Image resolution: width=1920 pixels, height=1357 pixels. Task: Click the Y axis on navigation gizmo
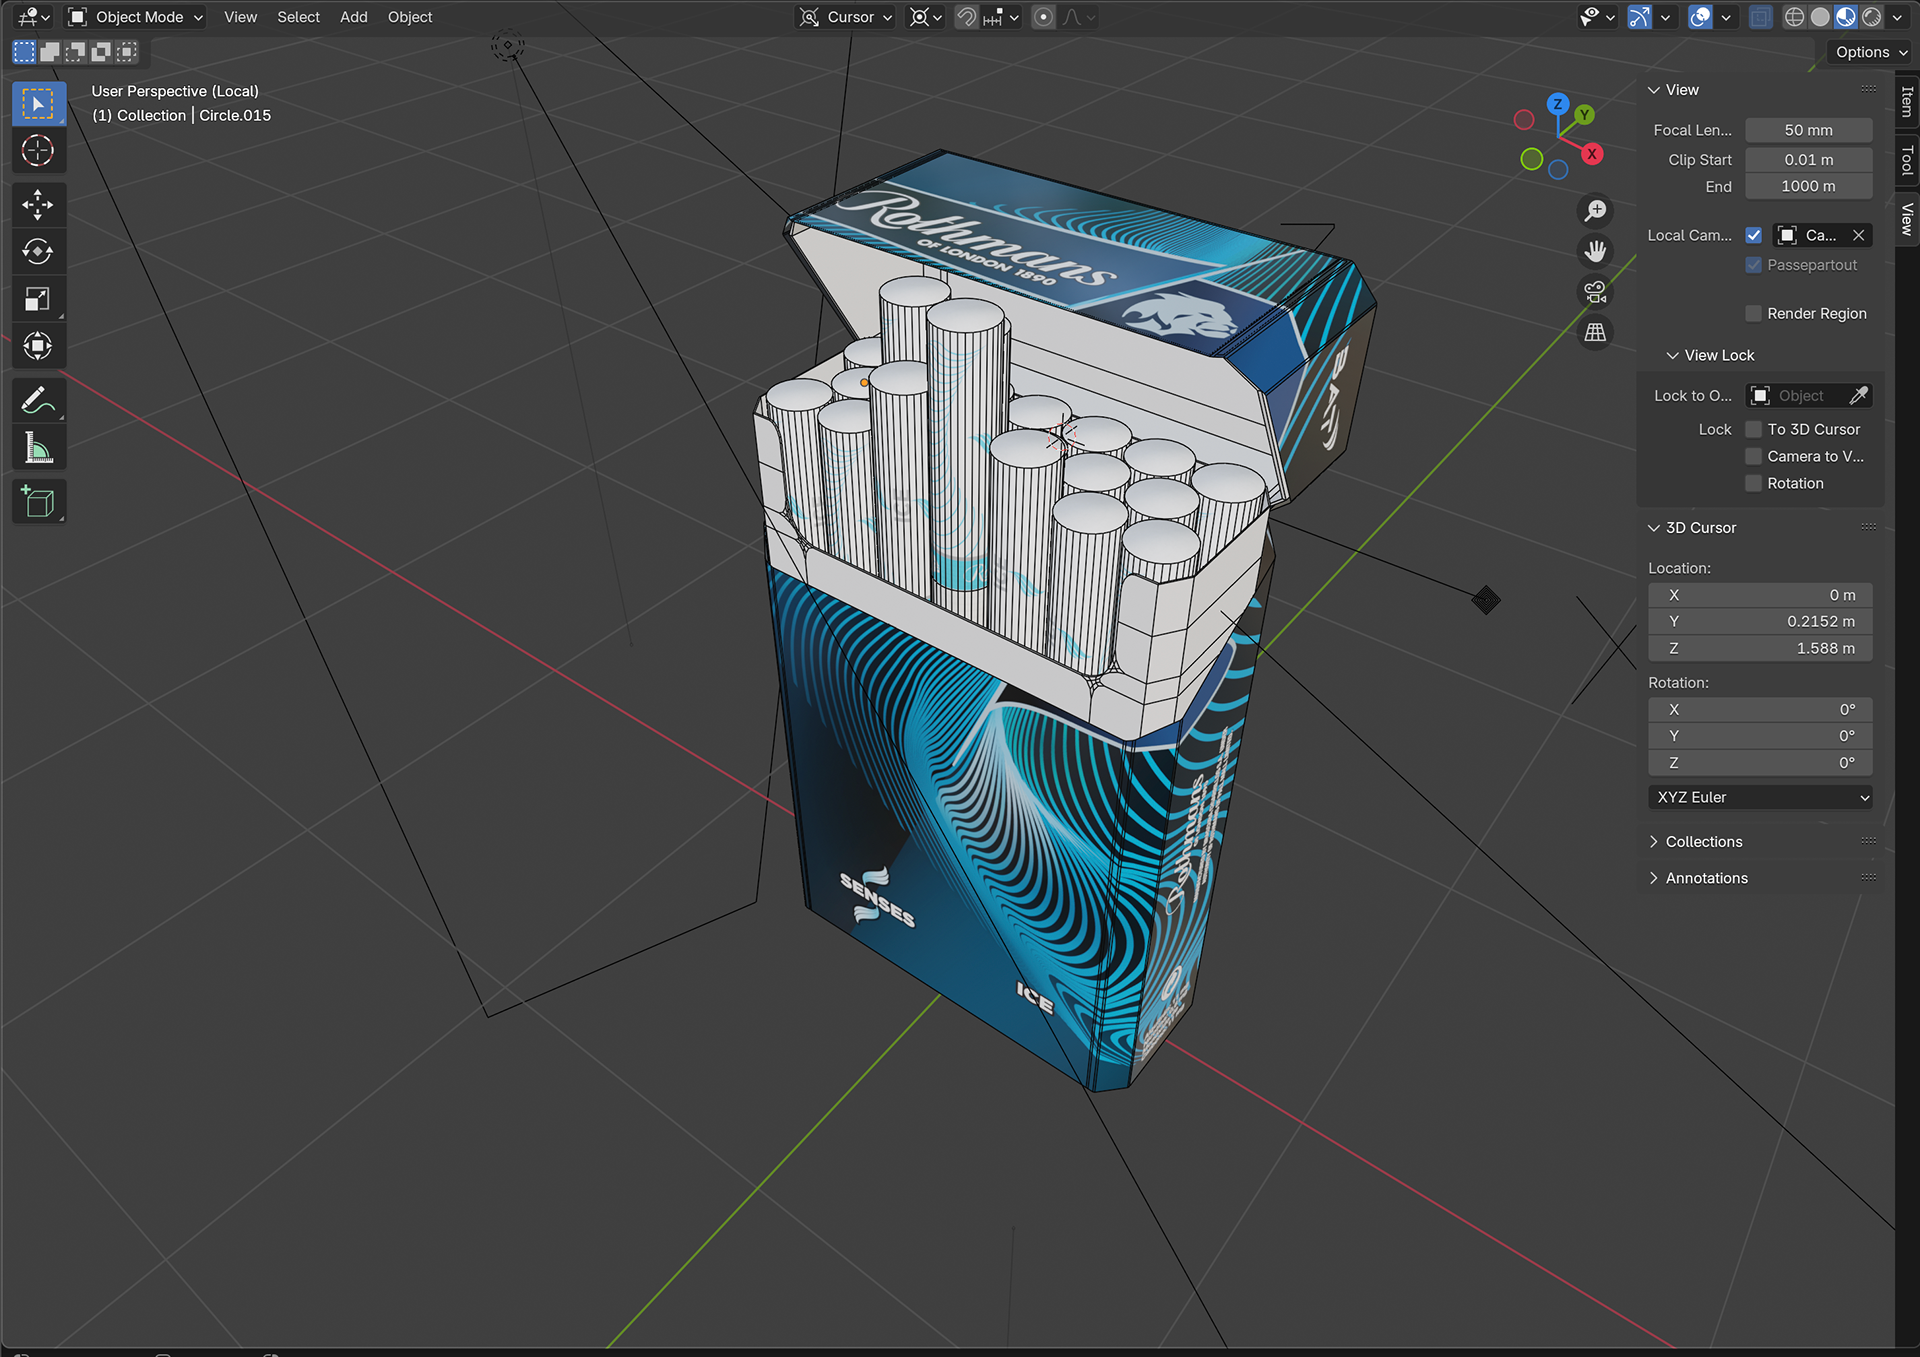[x=1584, y=115]
